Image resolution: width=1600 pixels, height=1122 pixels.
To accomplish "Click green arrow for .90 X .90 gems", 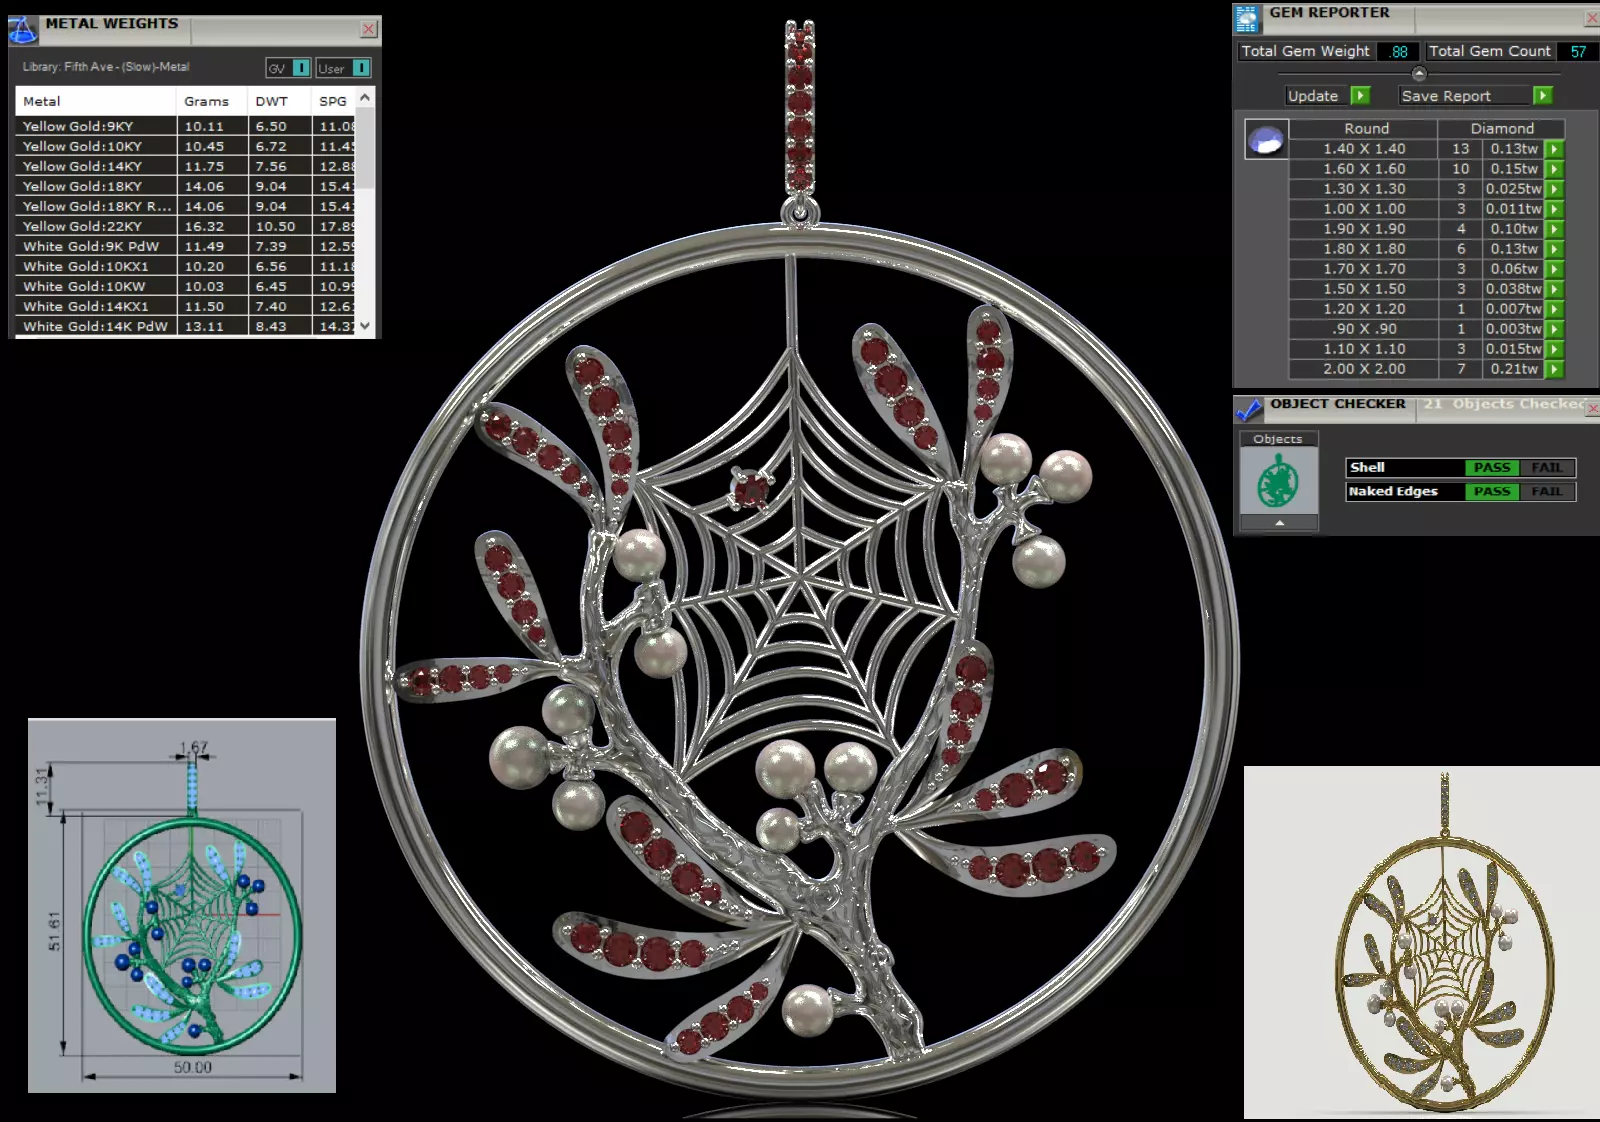I will coord(1554,329).
